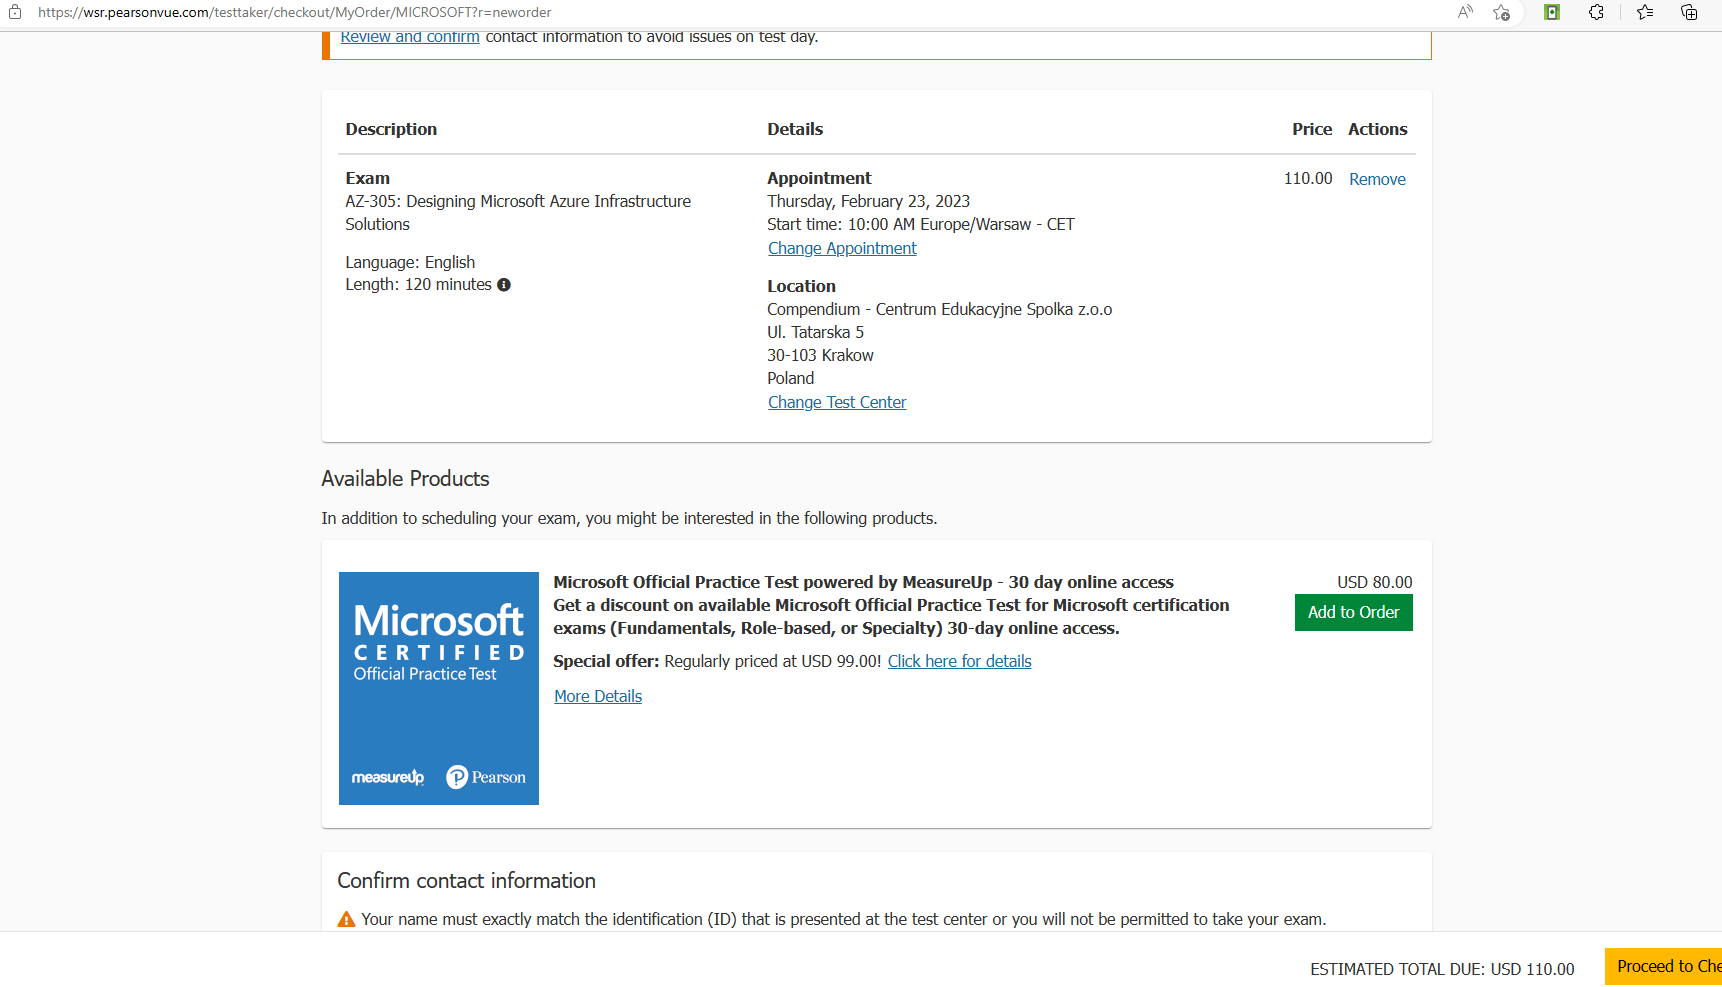Image resolution: width=1722 pixels, height=987 pixels.
Task: Click Start time 10:00 AM text
Action: [920, 224]
